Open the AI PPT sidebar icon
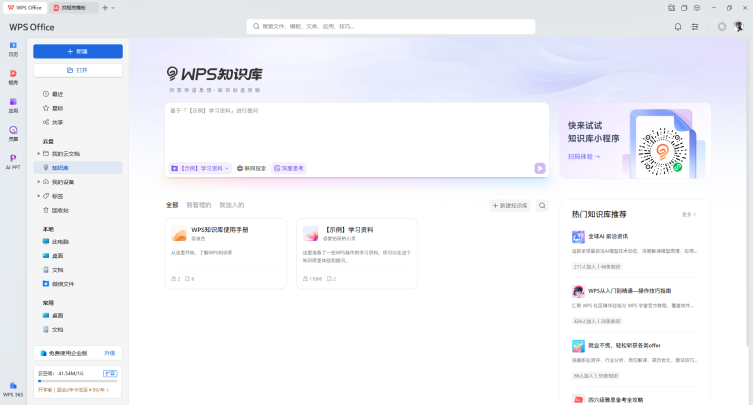 tap(13, 160)
